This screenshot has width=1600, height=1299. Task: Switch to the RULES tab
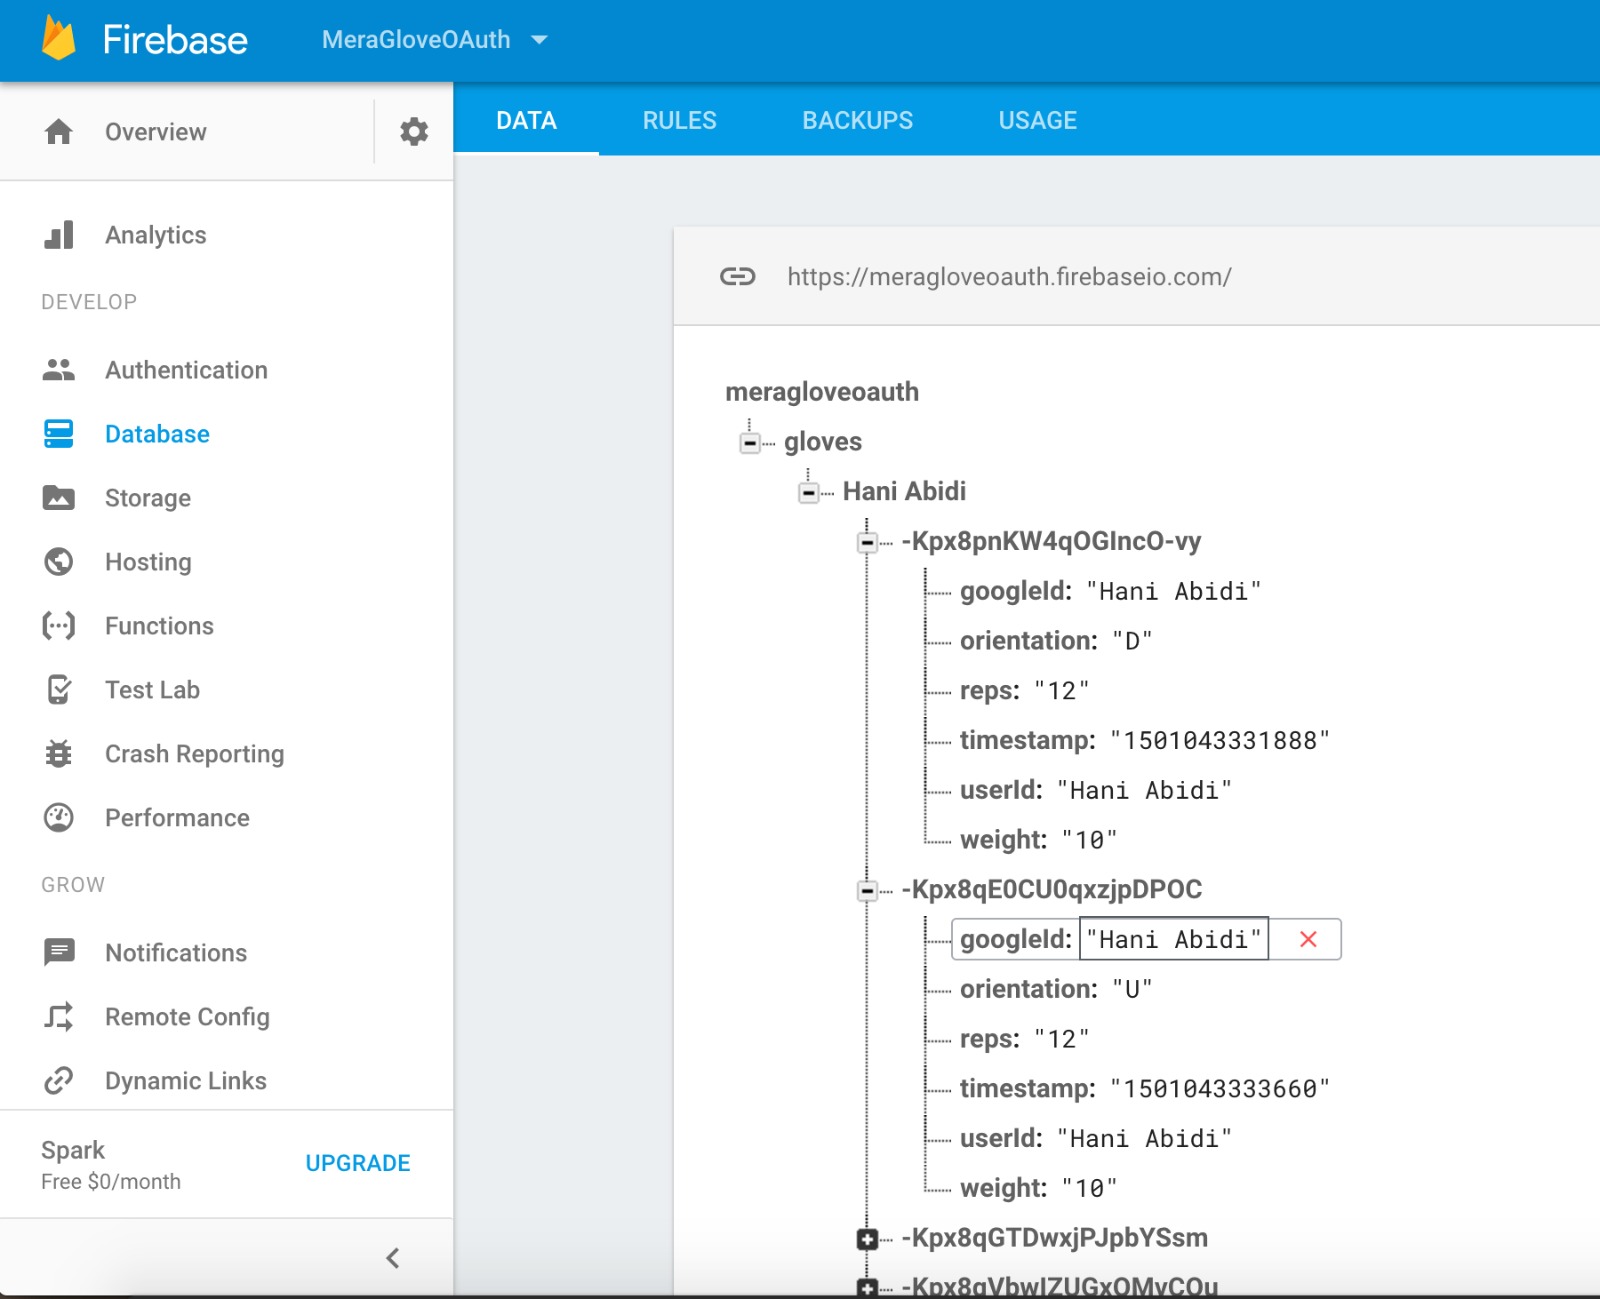click(680, 120)
